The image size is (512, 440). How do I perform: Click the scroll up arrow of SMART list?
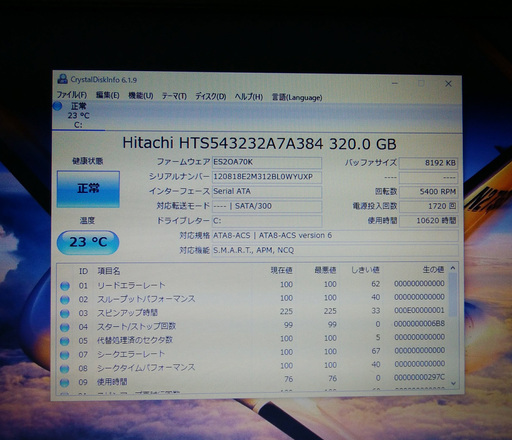click(453, 268)
